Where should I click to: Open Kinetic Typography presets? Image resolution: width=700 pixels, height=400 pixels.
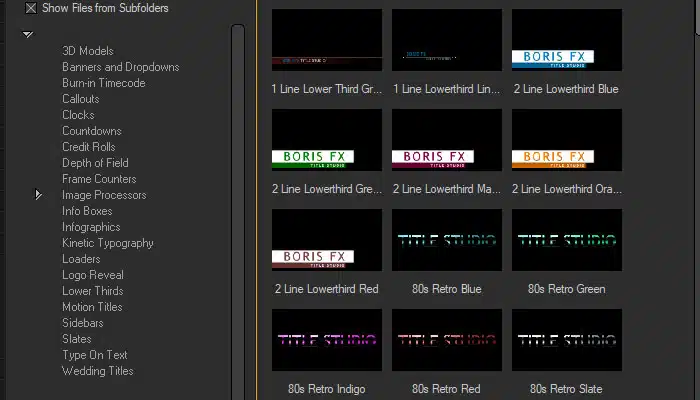108,243
